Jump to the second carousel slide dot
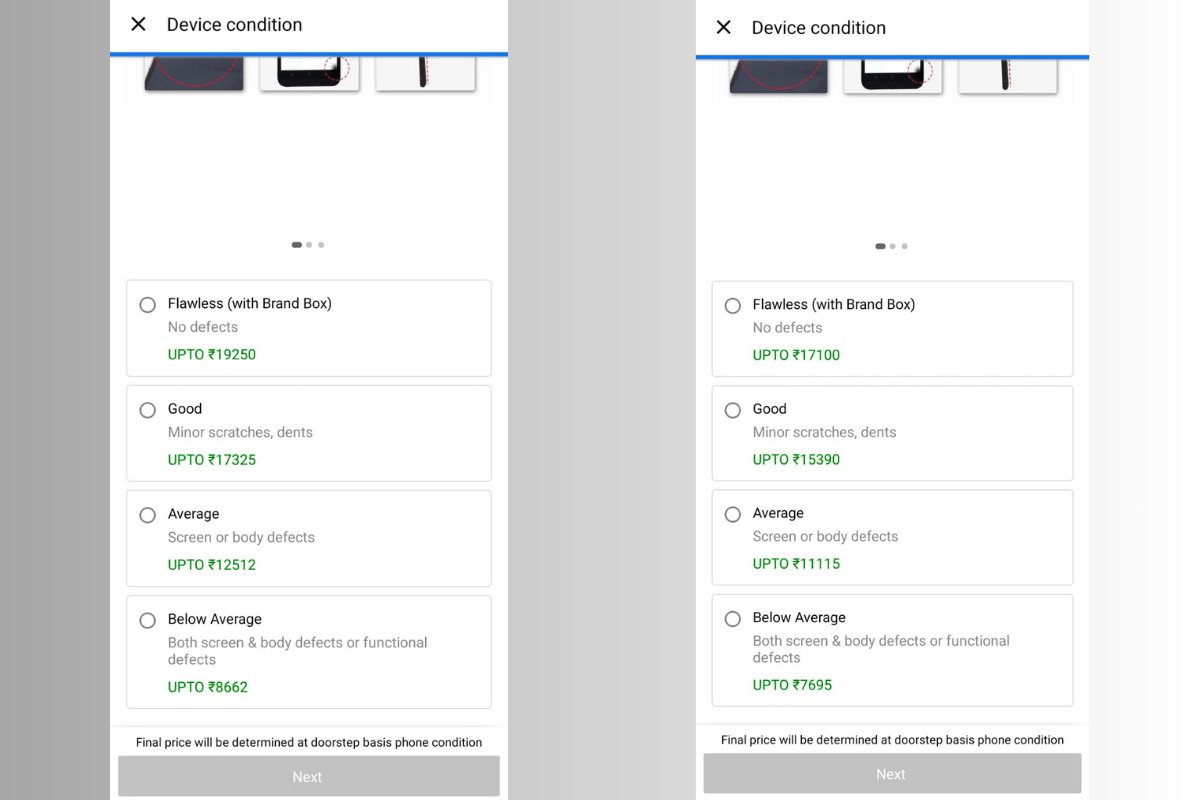Screen dimensions: 1200x800 click(x=308, y=244)
